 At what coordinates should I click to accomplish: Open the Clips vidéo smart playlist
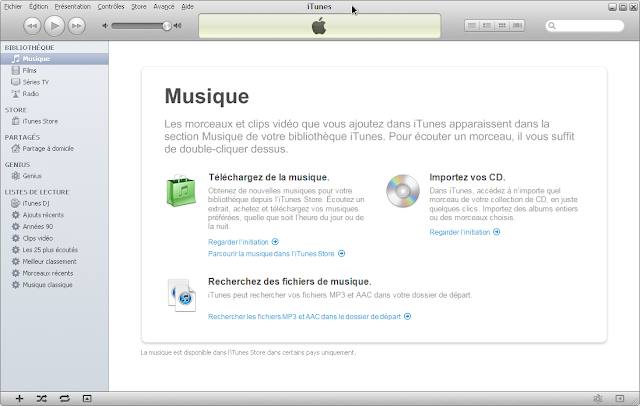[x=54, y=238]
